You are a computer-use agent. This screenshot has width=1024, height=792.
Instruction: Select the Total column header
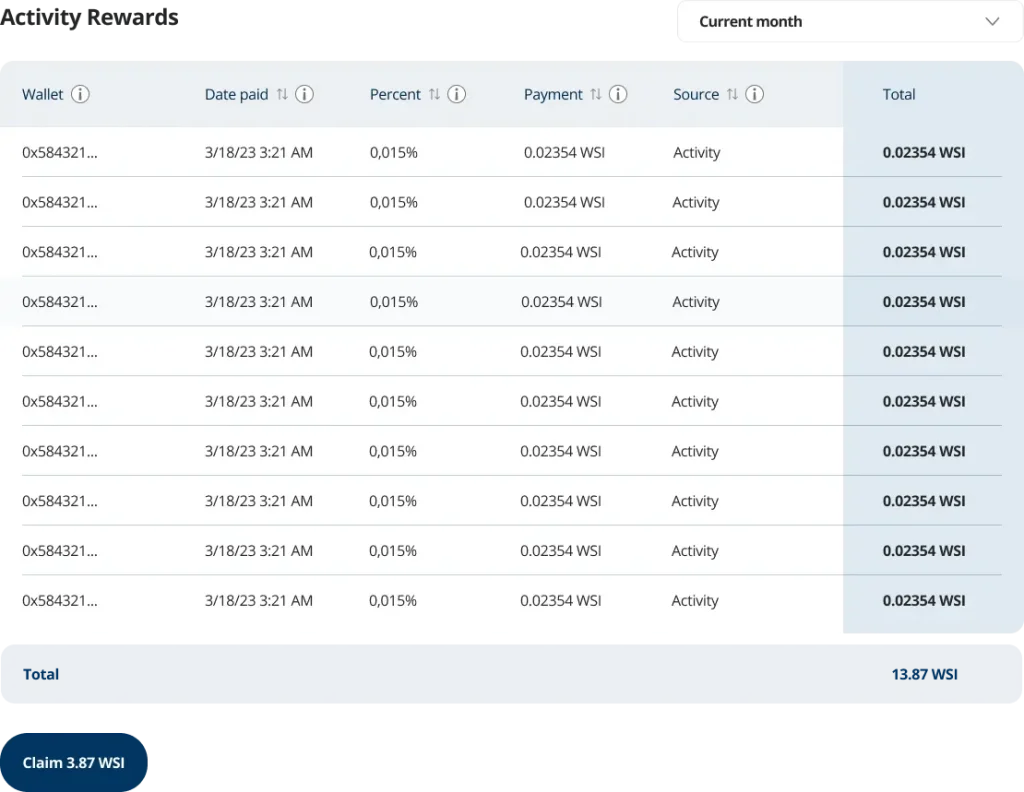(899, 94)
